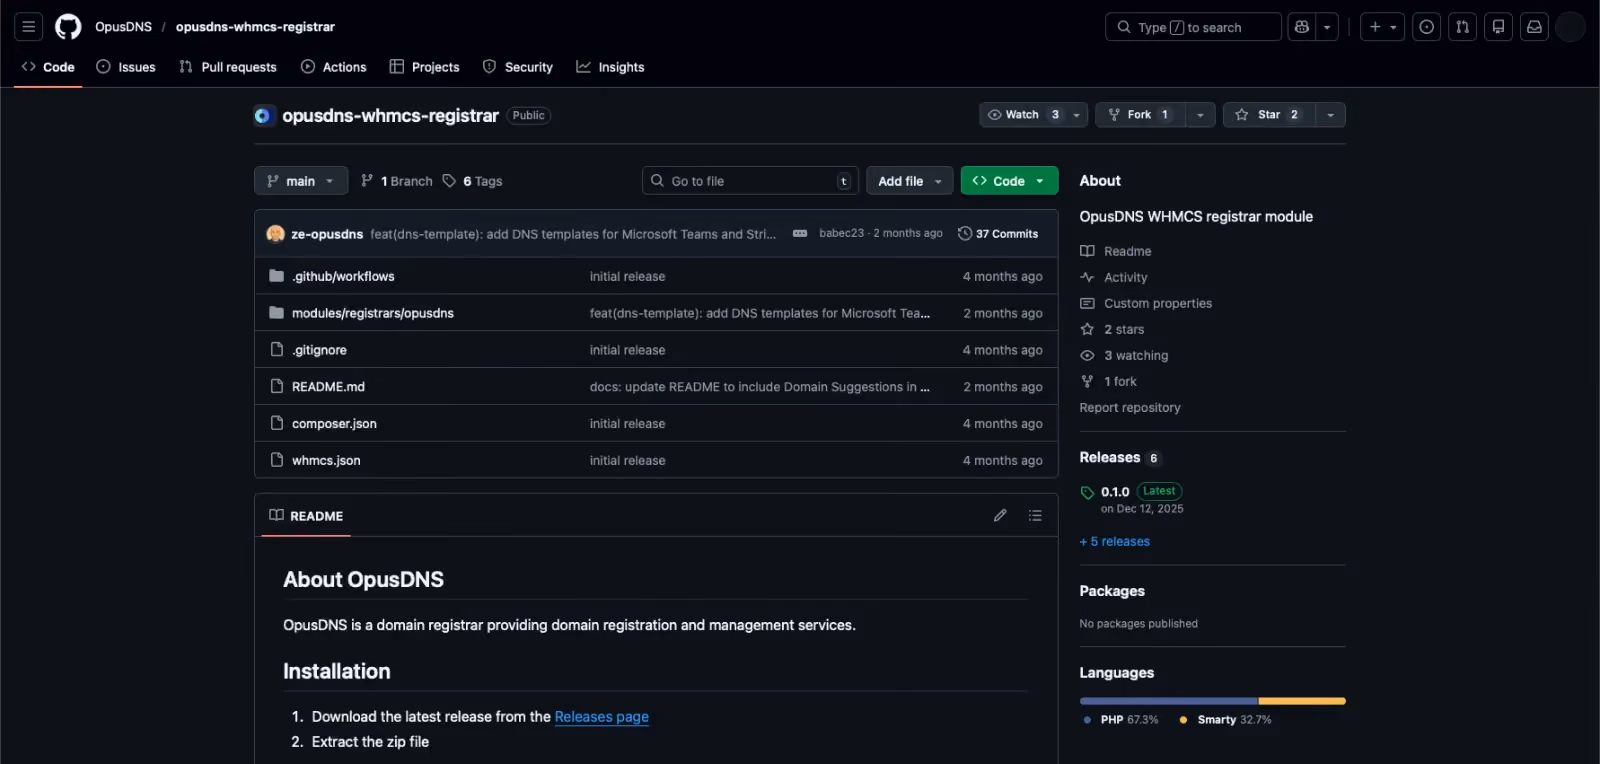View the 6 Tags link
1600x764 pixels.
(x=473, y=181)
